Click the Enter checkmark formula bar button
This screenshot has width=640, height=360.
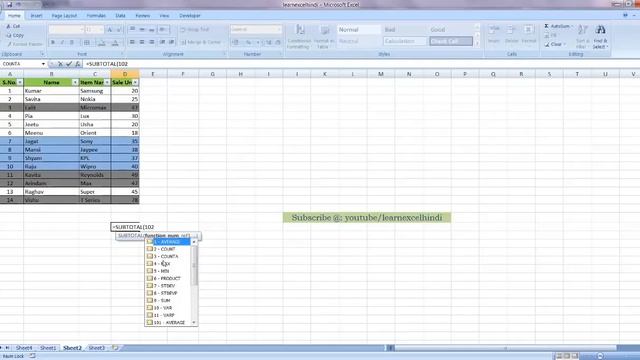(69, 64)
